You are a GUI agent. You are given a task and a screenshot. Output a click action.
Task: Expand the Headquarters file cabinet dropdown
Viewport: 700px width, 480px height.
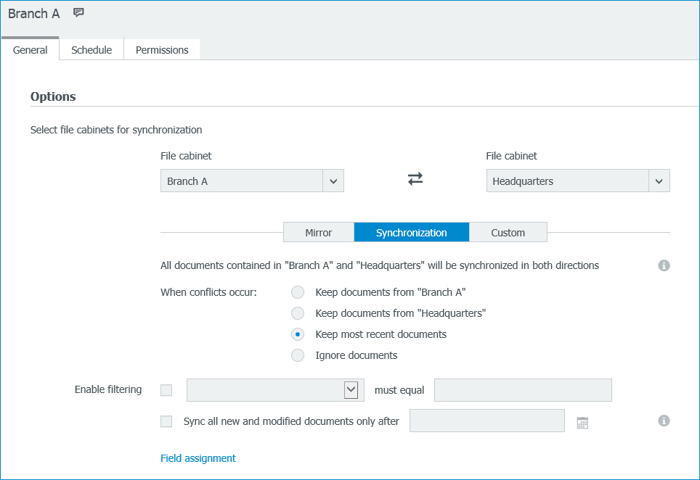(658, 181)
